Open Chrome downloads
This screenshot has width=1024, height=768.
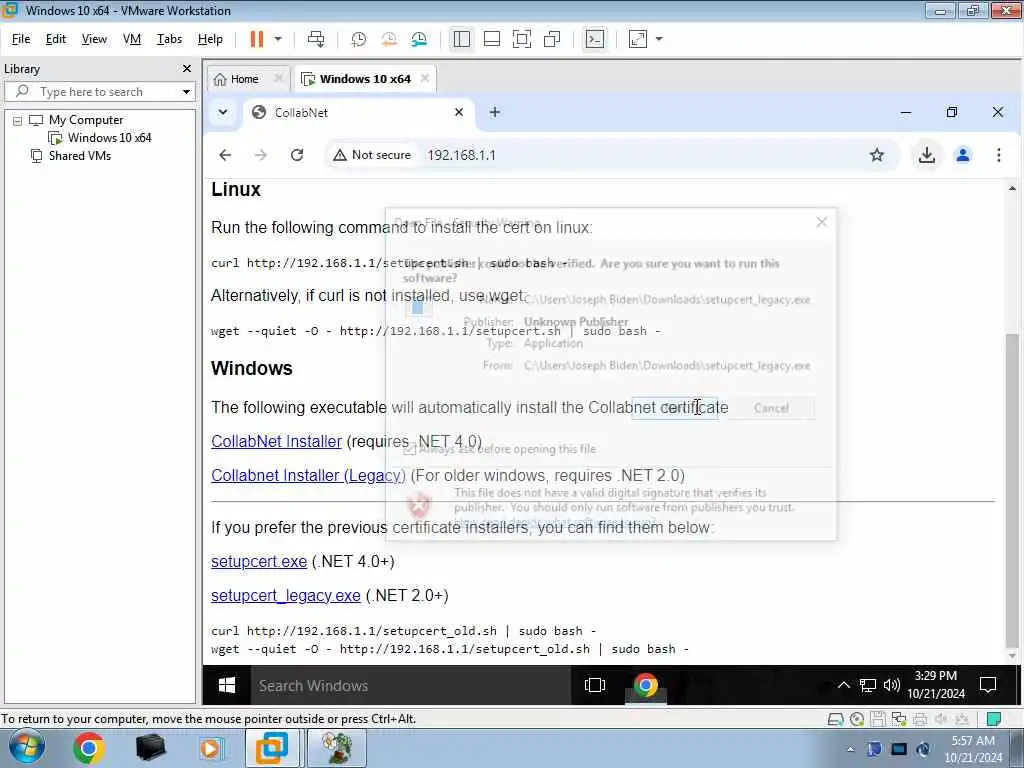point(927,155)
